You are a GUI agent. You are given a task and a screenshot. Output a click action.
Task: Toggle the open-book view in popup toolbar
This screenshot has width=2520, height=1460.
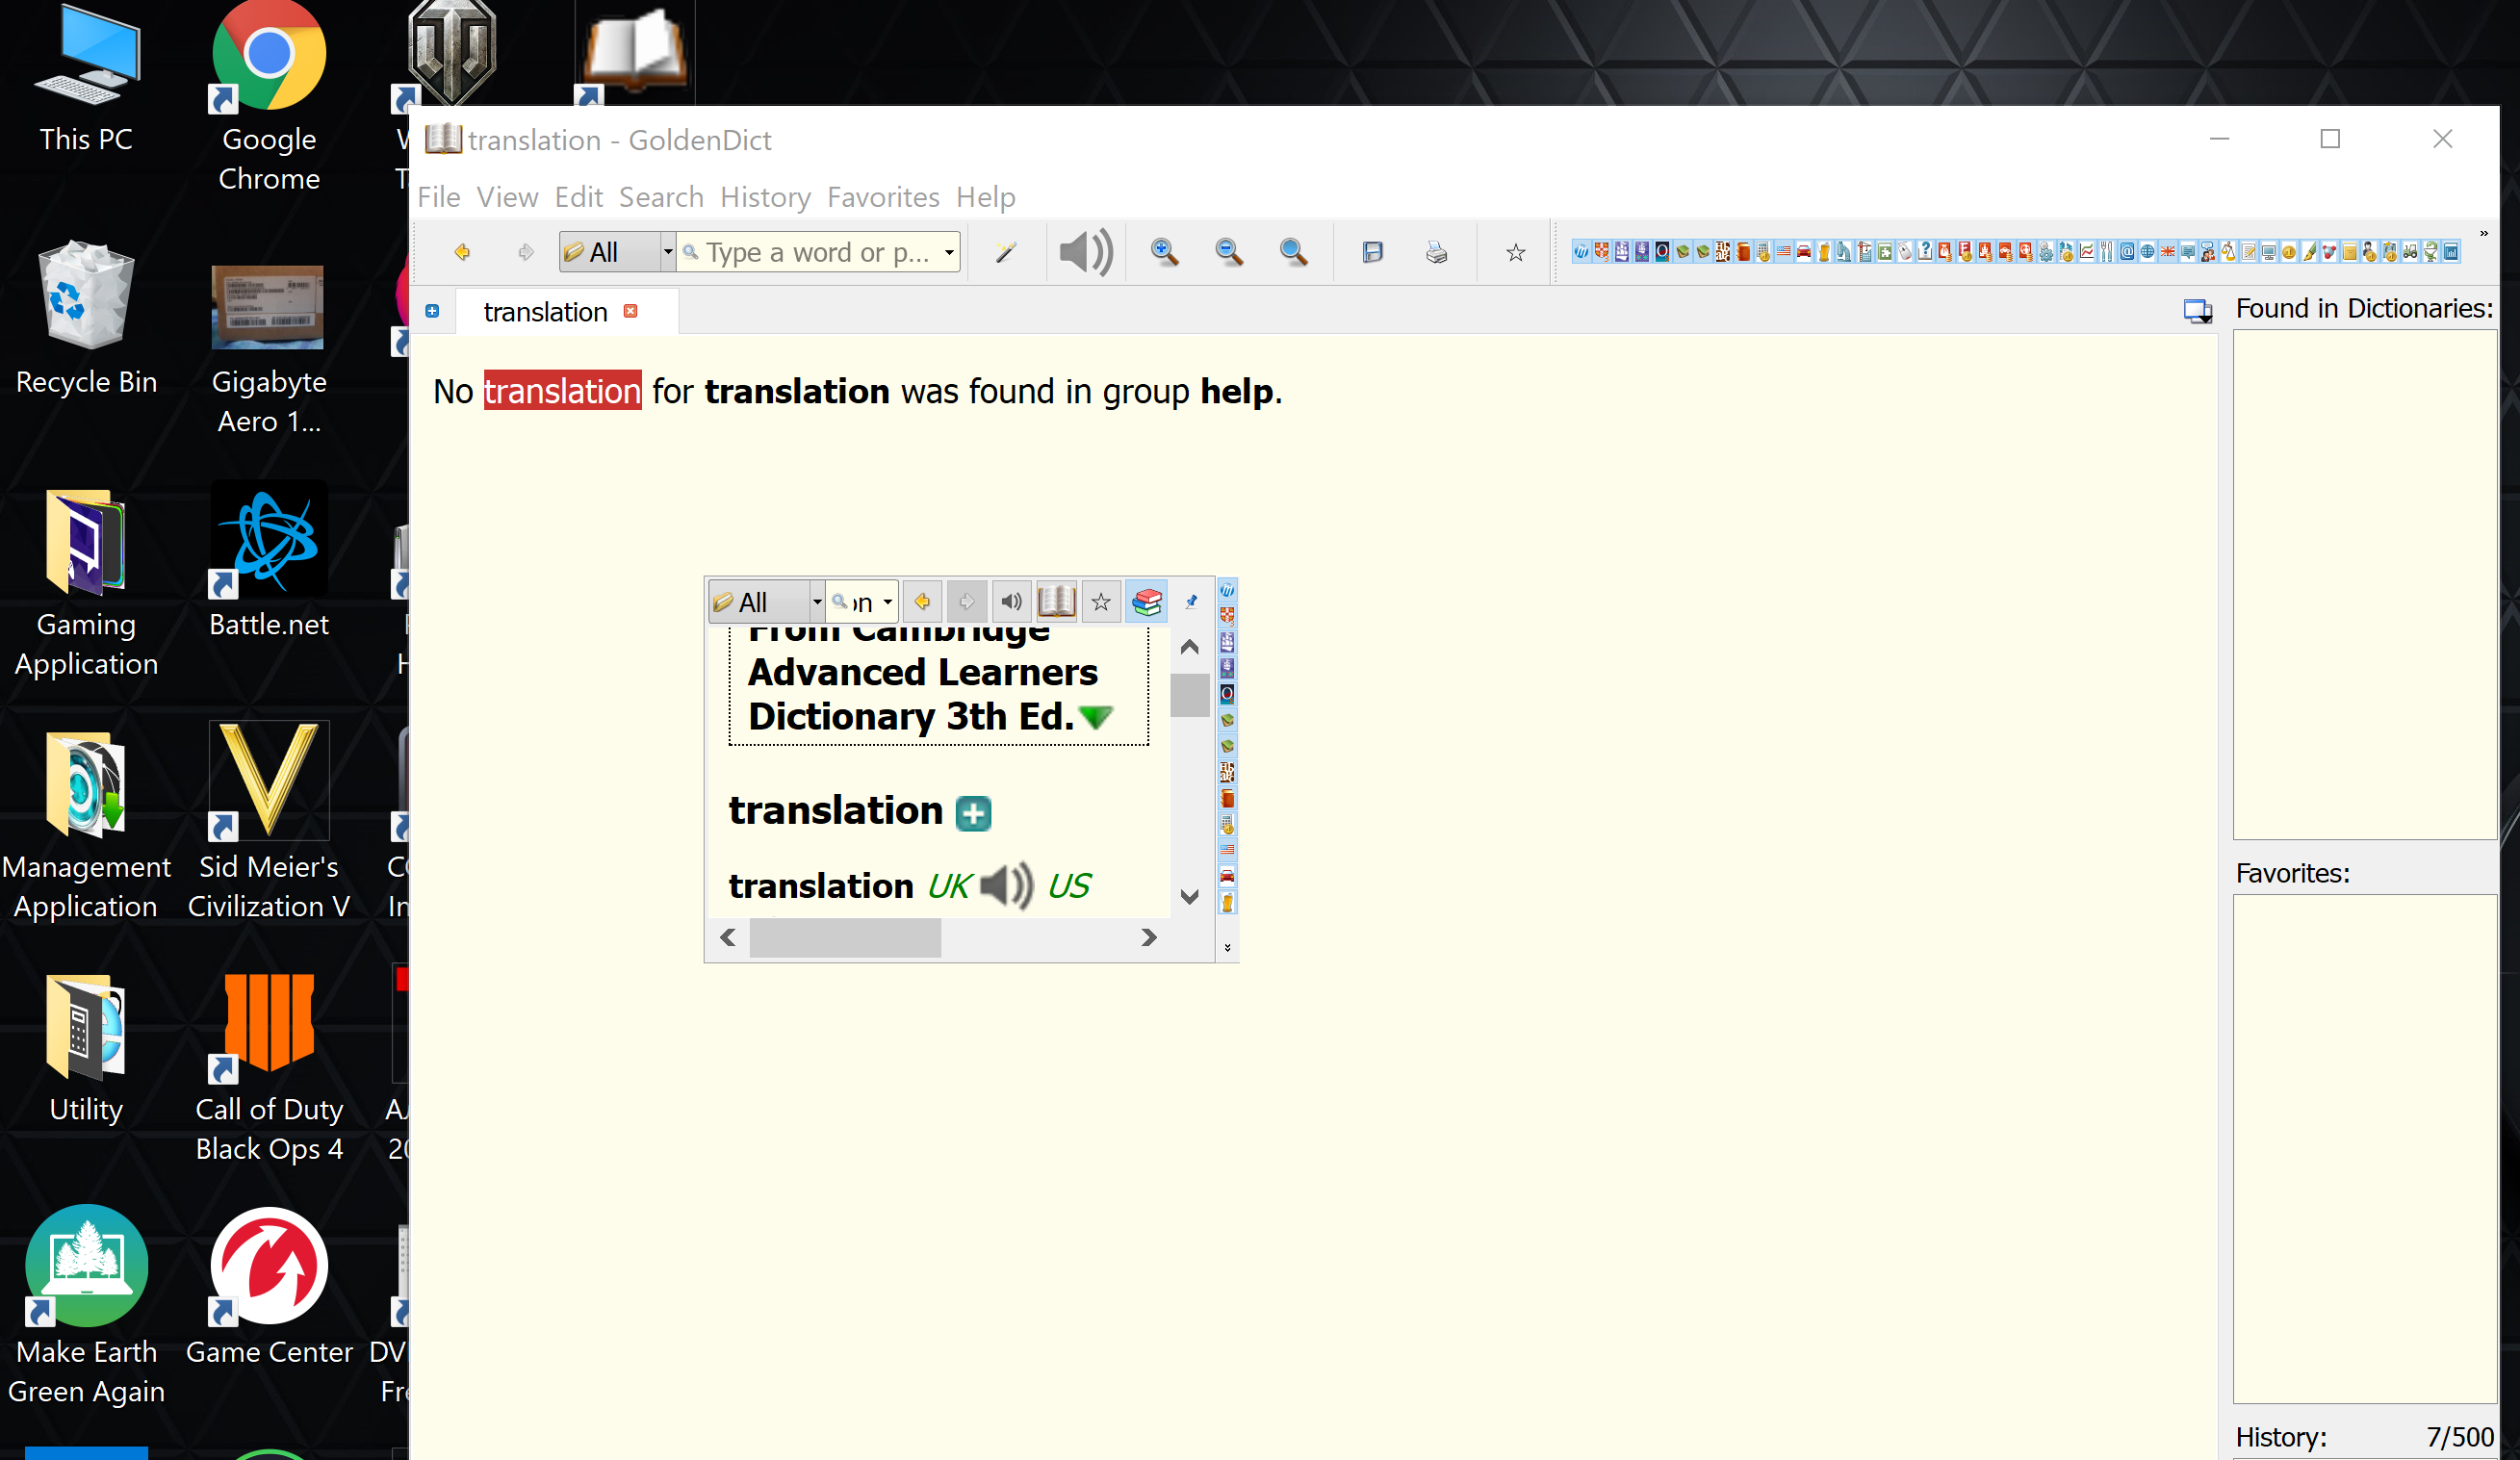(x=1056, y=601)
